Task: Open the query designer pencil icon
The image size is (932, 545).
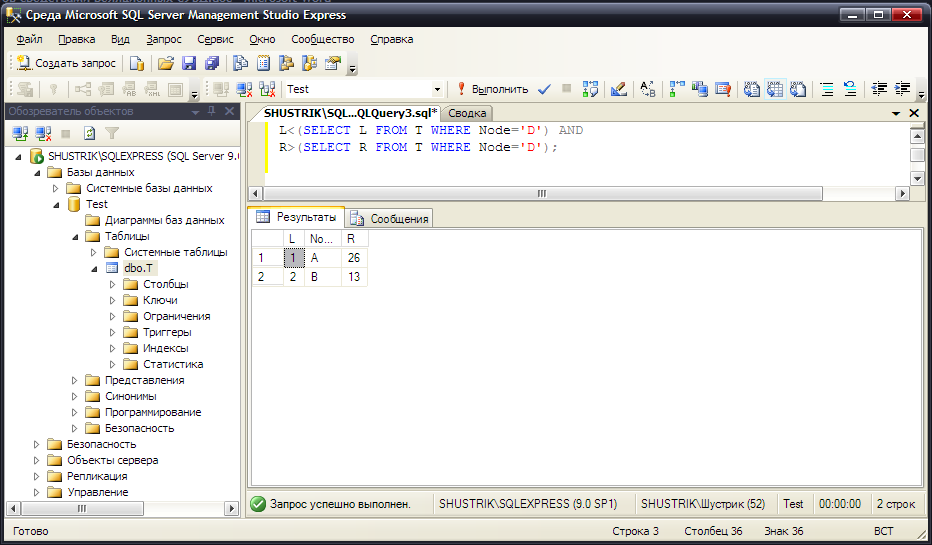Action: tap(619, 89)
